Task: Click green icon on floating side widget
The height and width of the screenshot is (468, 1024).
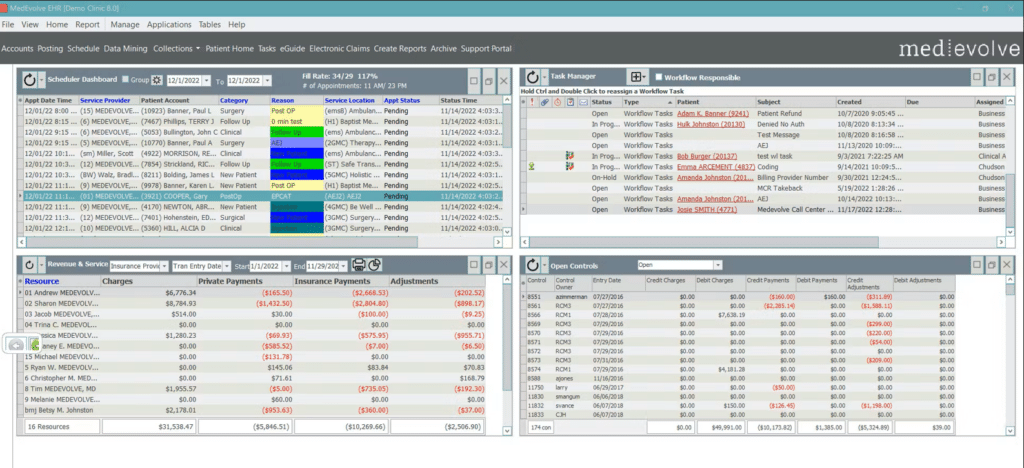Action: [x=35, y=344]
